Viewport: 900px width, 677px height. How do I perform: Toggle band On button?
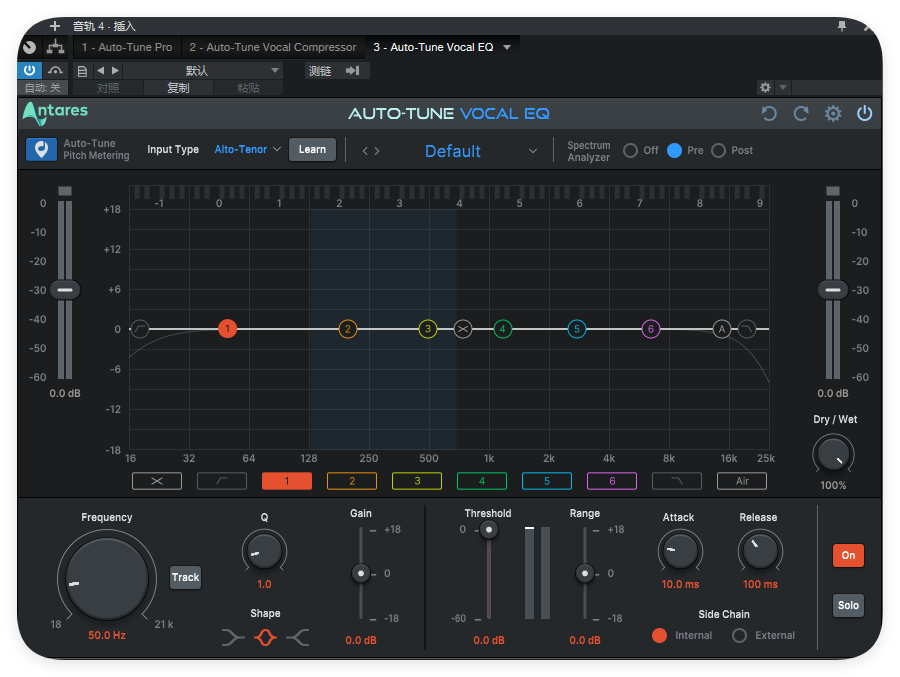(x=848, y=555)
